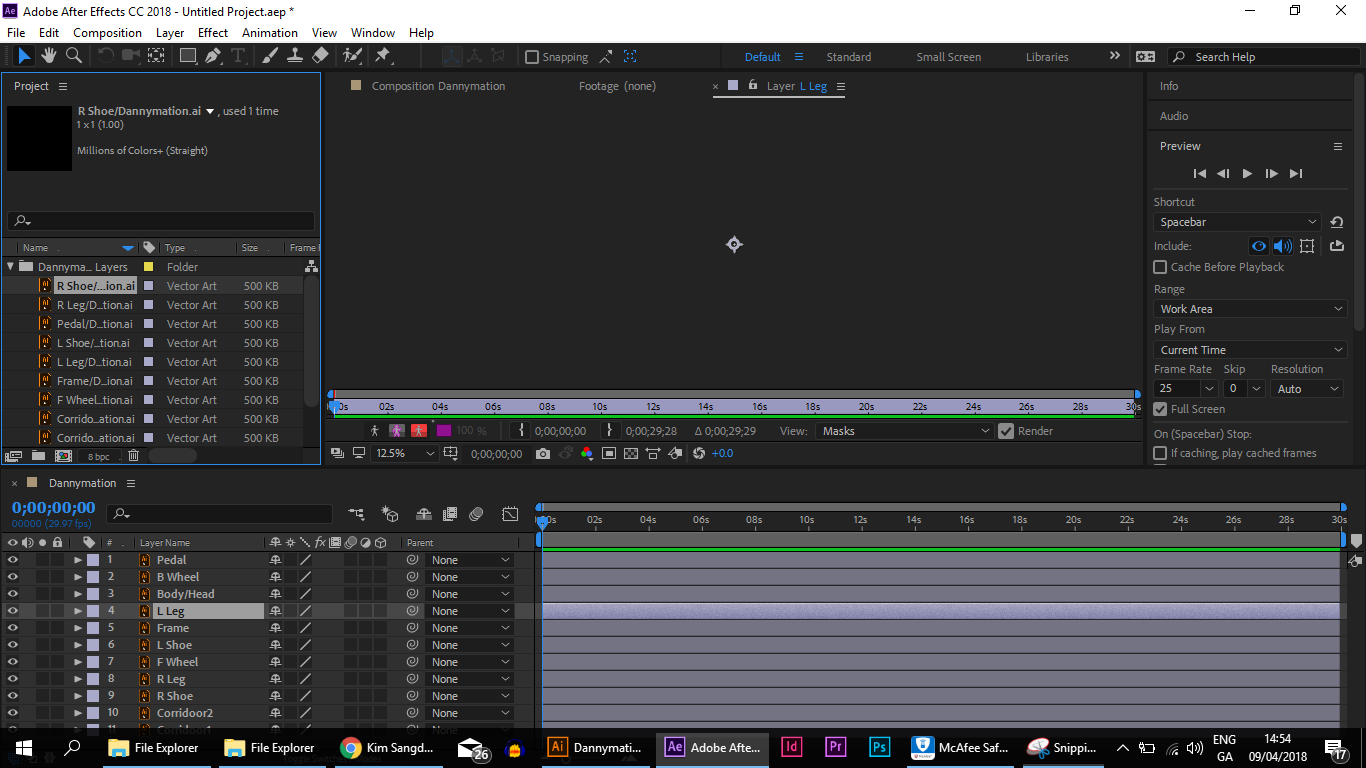Select the Horizontal Type tool

pos(238,56)
